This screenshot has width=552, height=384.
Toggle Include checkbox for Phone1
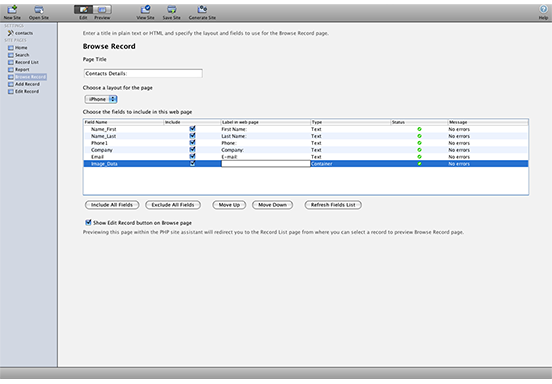192,143
